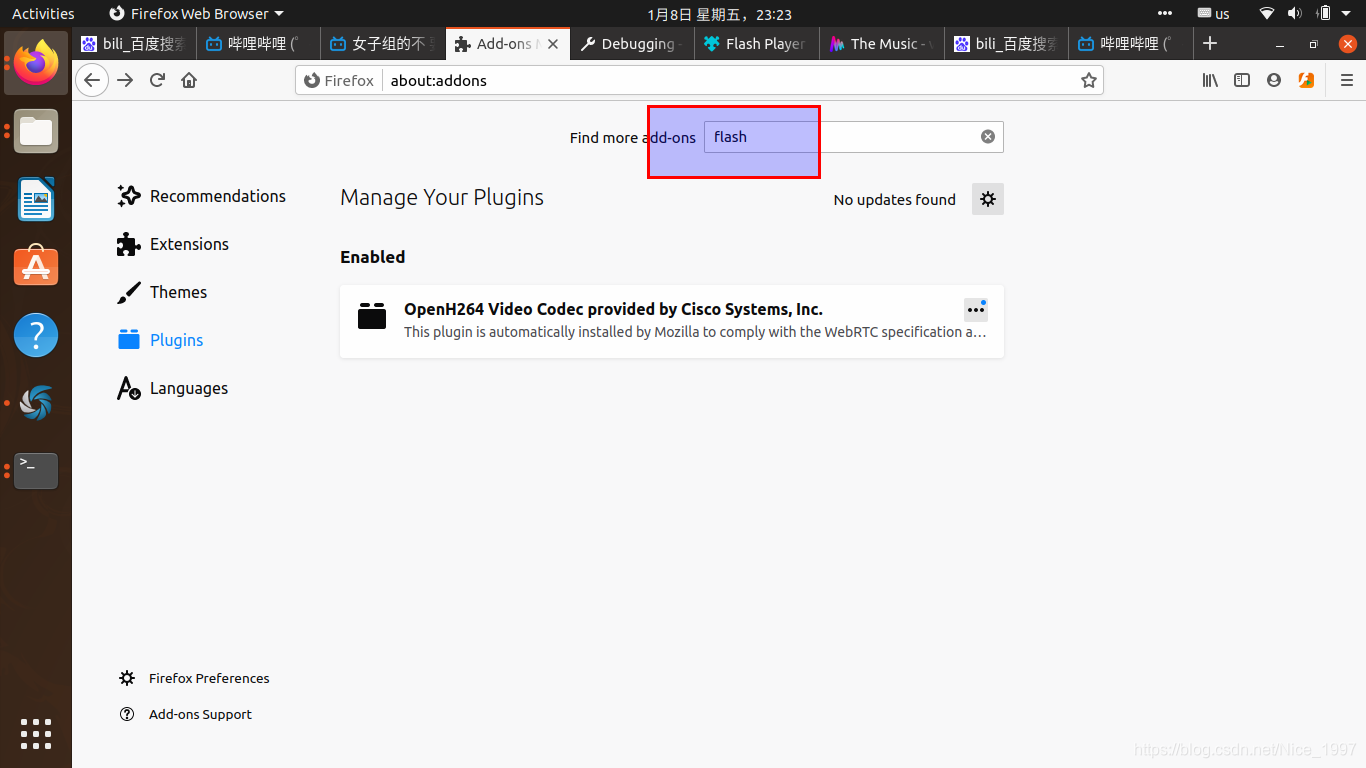1366x768 pixels.
Task: Select Plugins in the add-ons sidebar
Action: 160,340
